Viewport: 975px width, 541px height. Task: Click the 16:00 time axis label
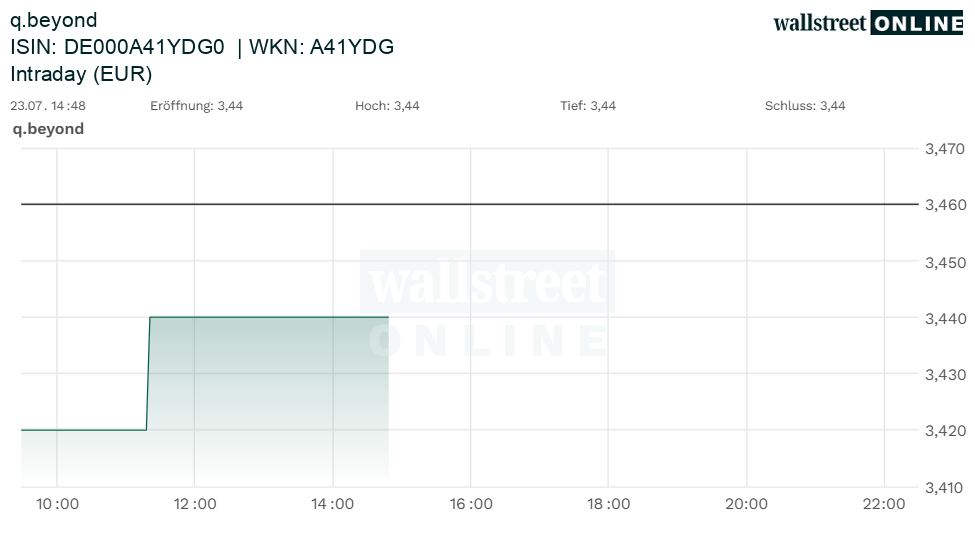(x=471, y=504)
